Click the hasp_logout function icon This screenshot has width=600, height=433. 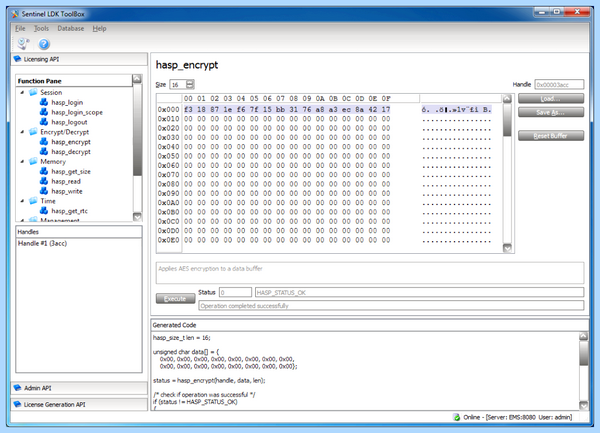44,122
